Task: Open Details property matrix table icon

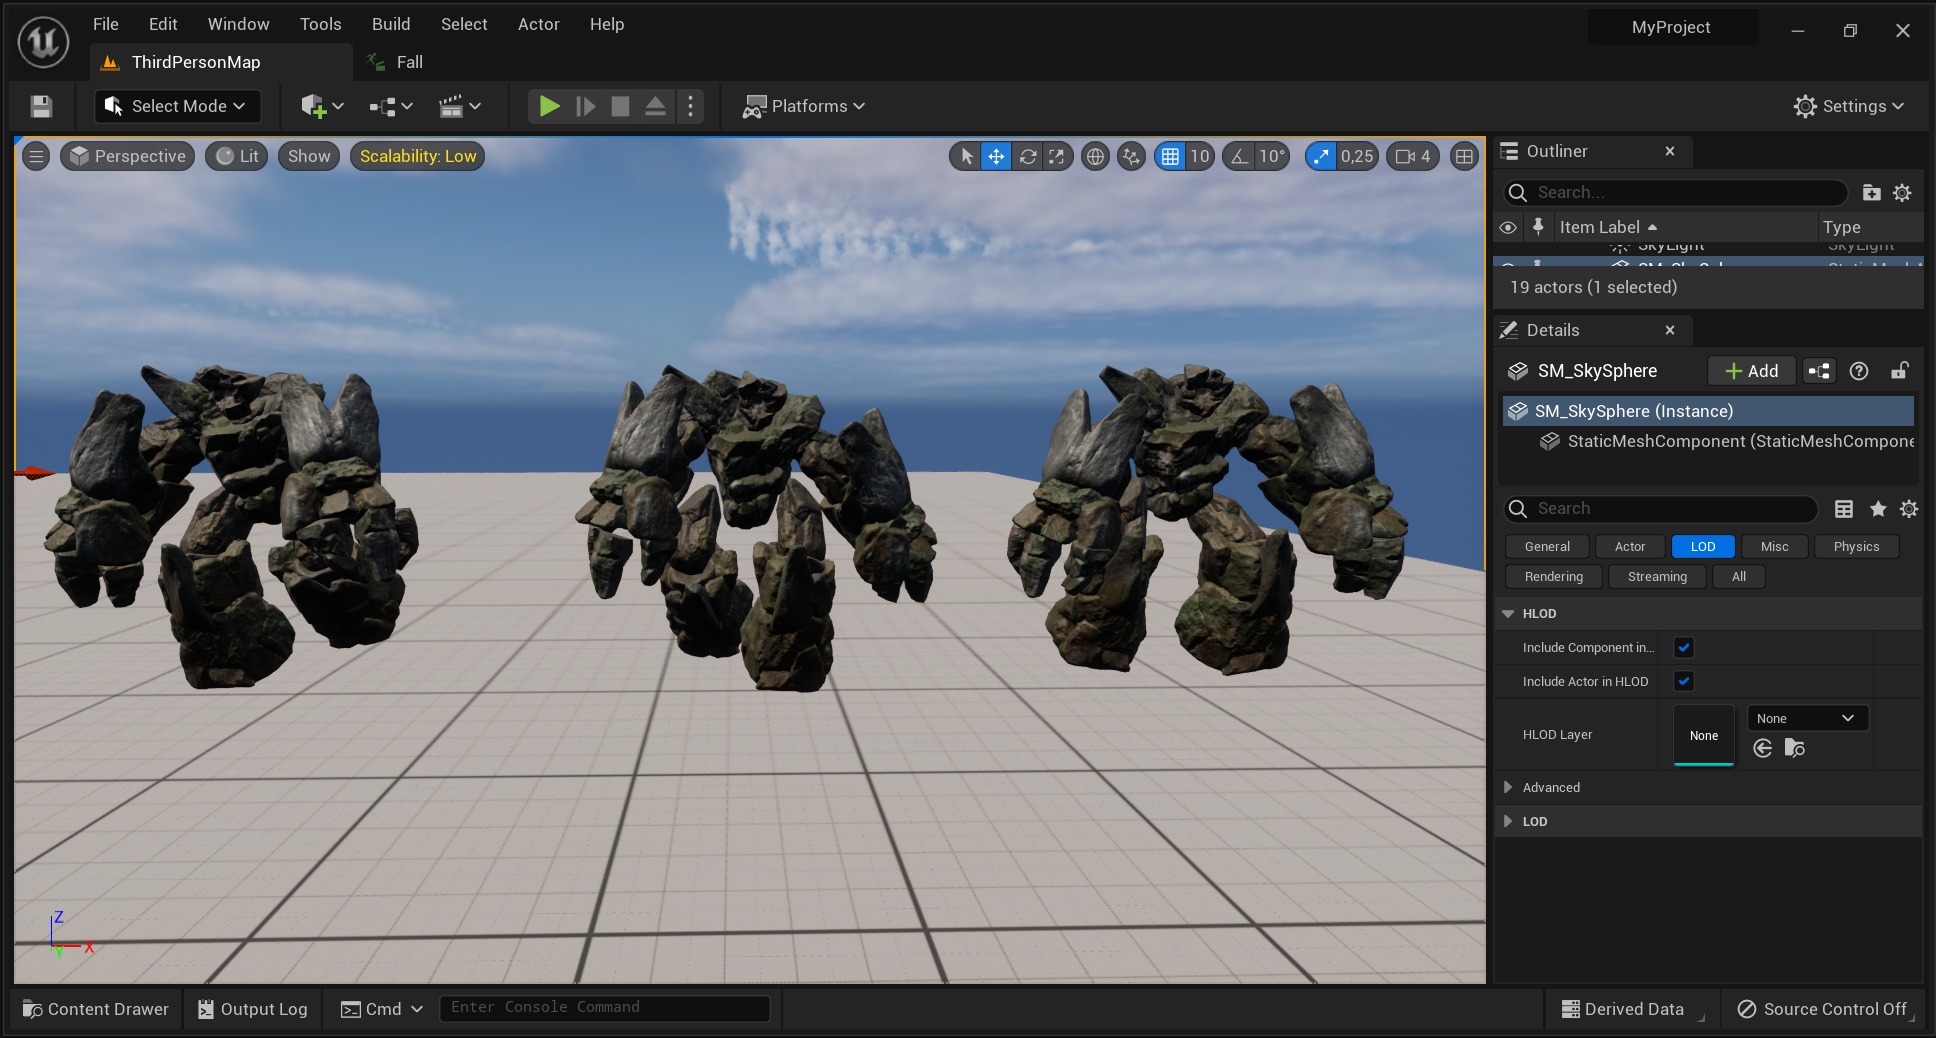Action: [x=1844, y=509]
